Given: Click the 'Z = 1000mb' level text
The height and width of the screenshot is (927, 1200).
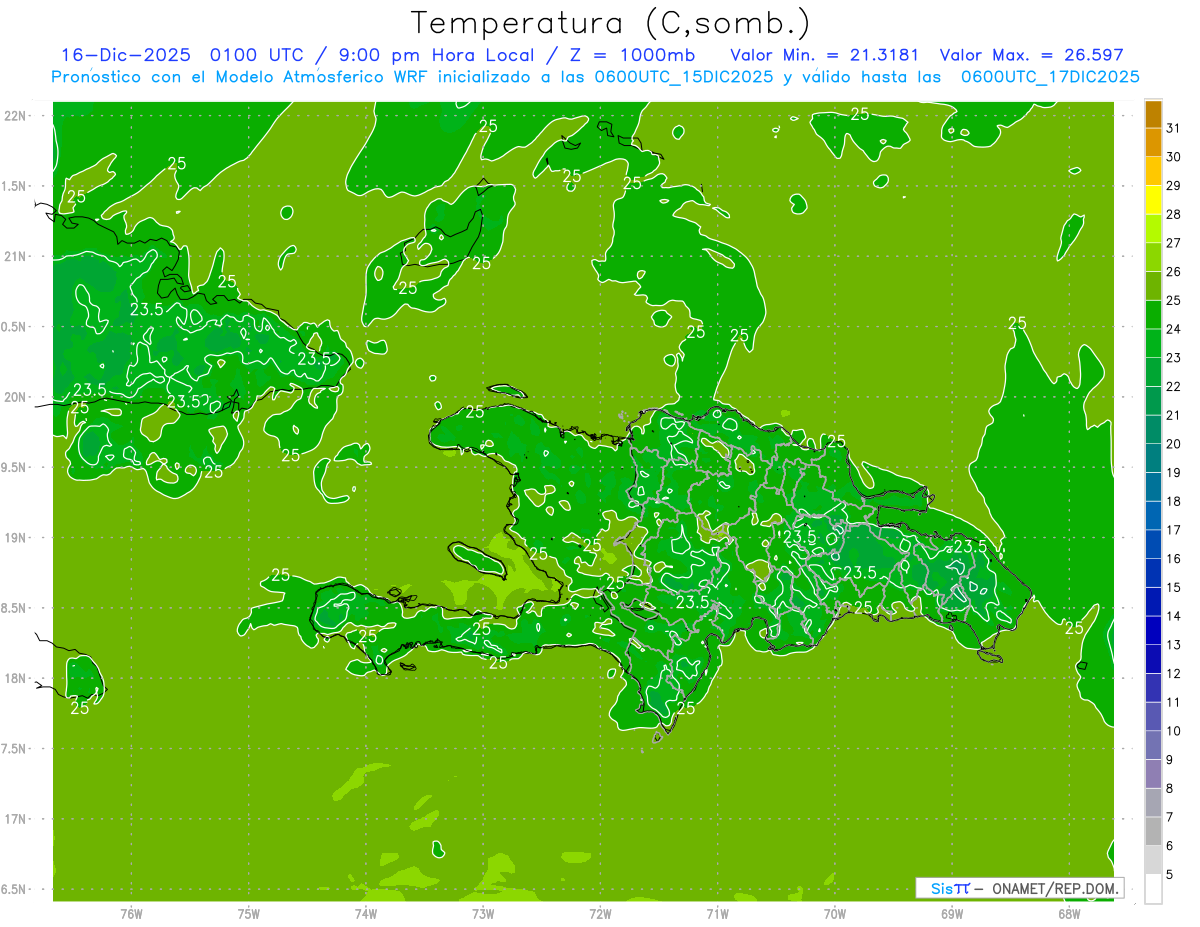Looking at the screenshot, I should click(x=634, y=55).
